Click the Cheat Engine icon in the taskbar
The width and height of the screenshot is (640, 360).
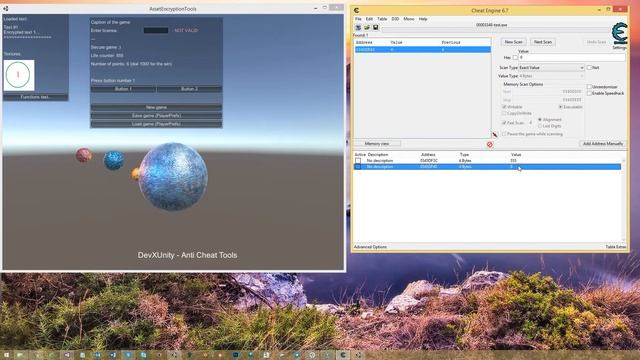[x=343, y=355]
